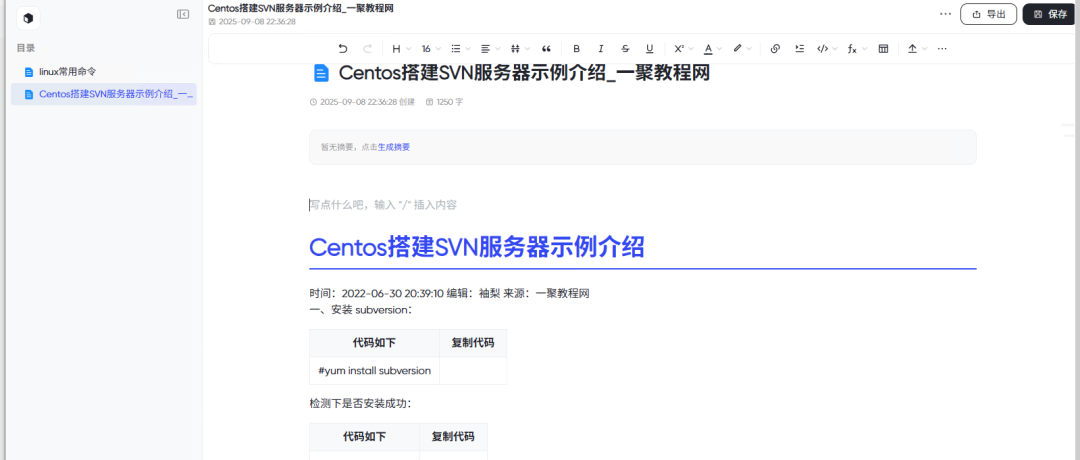The height and width of the screenshot is (460, 1080).
Task: Click the 时间：2022-06-30 source info line
Action: click(x=449, y=293)
